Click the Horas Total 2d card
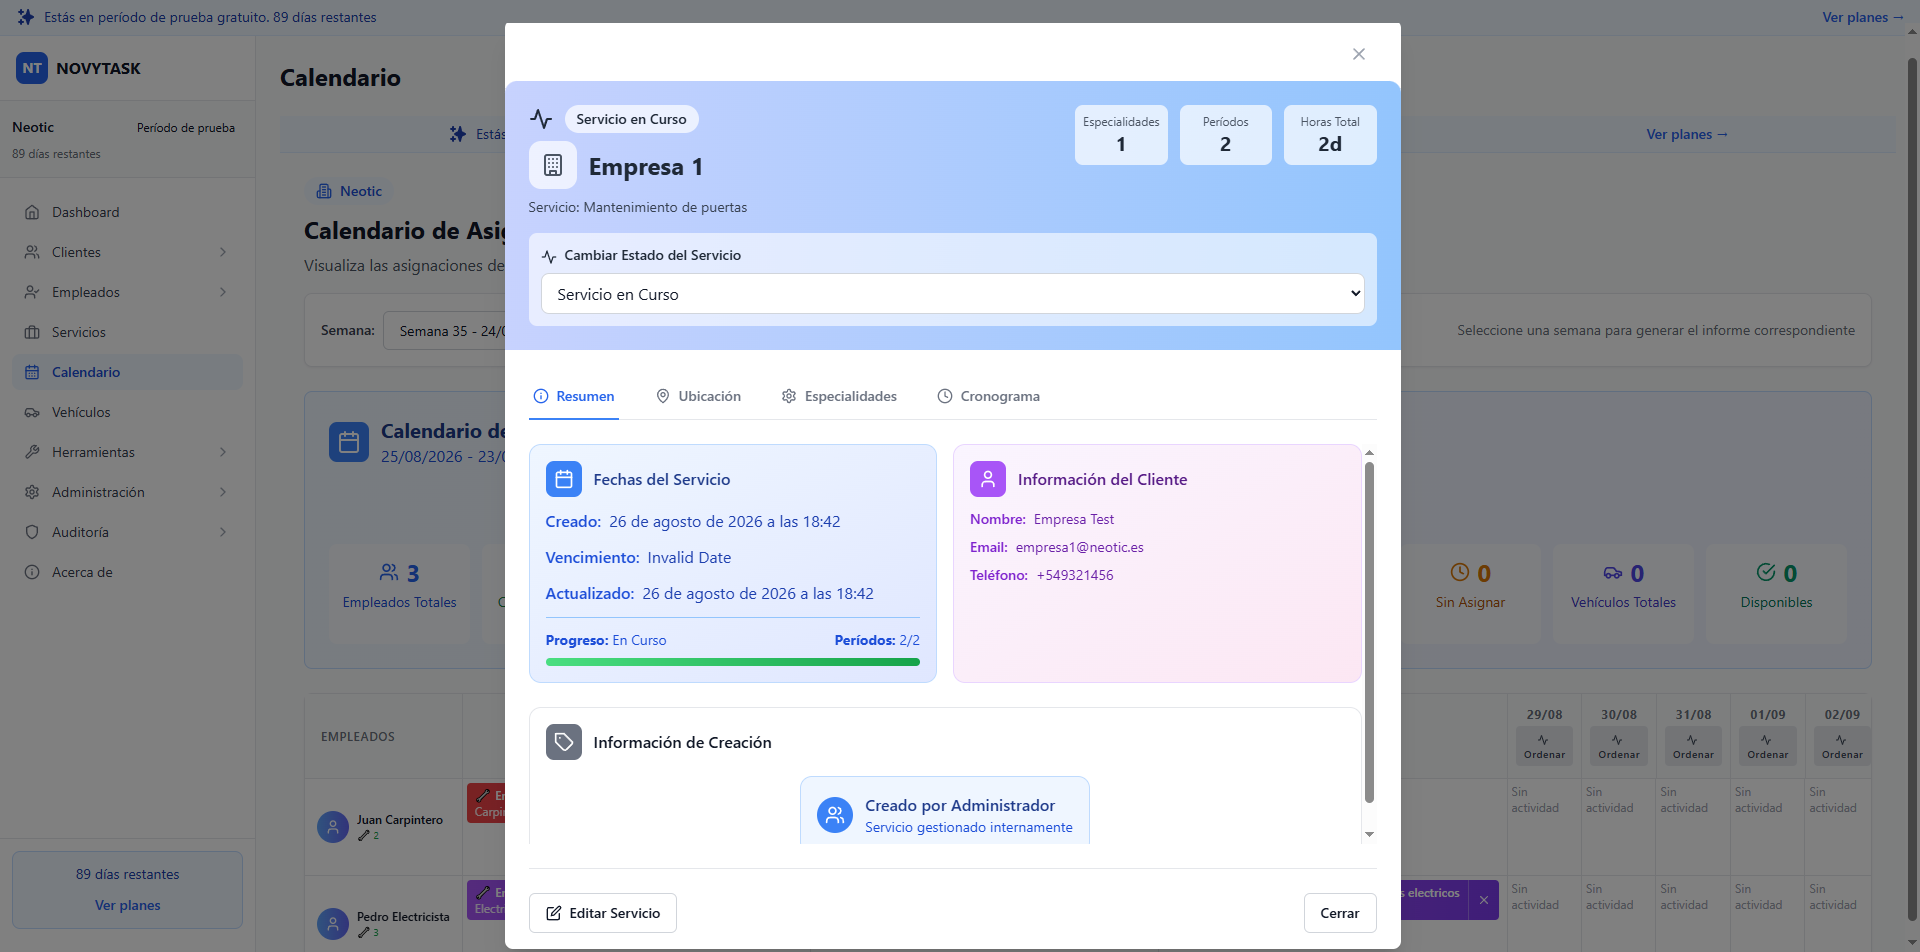Screen dimensions: 1920x952 pyautogui.click(x=1330, y=135)
